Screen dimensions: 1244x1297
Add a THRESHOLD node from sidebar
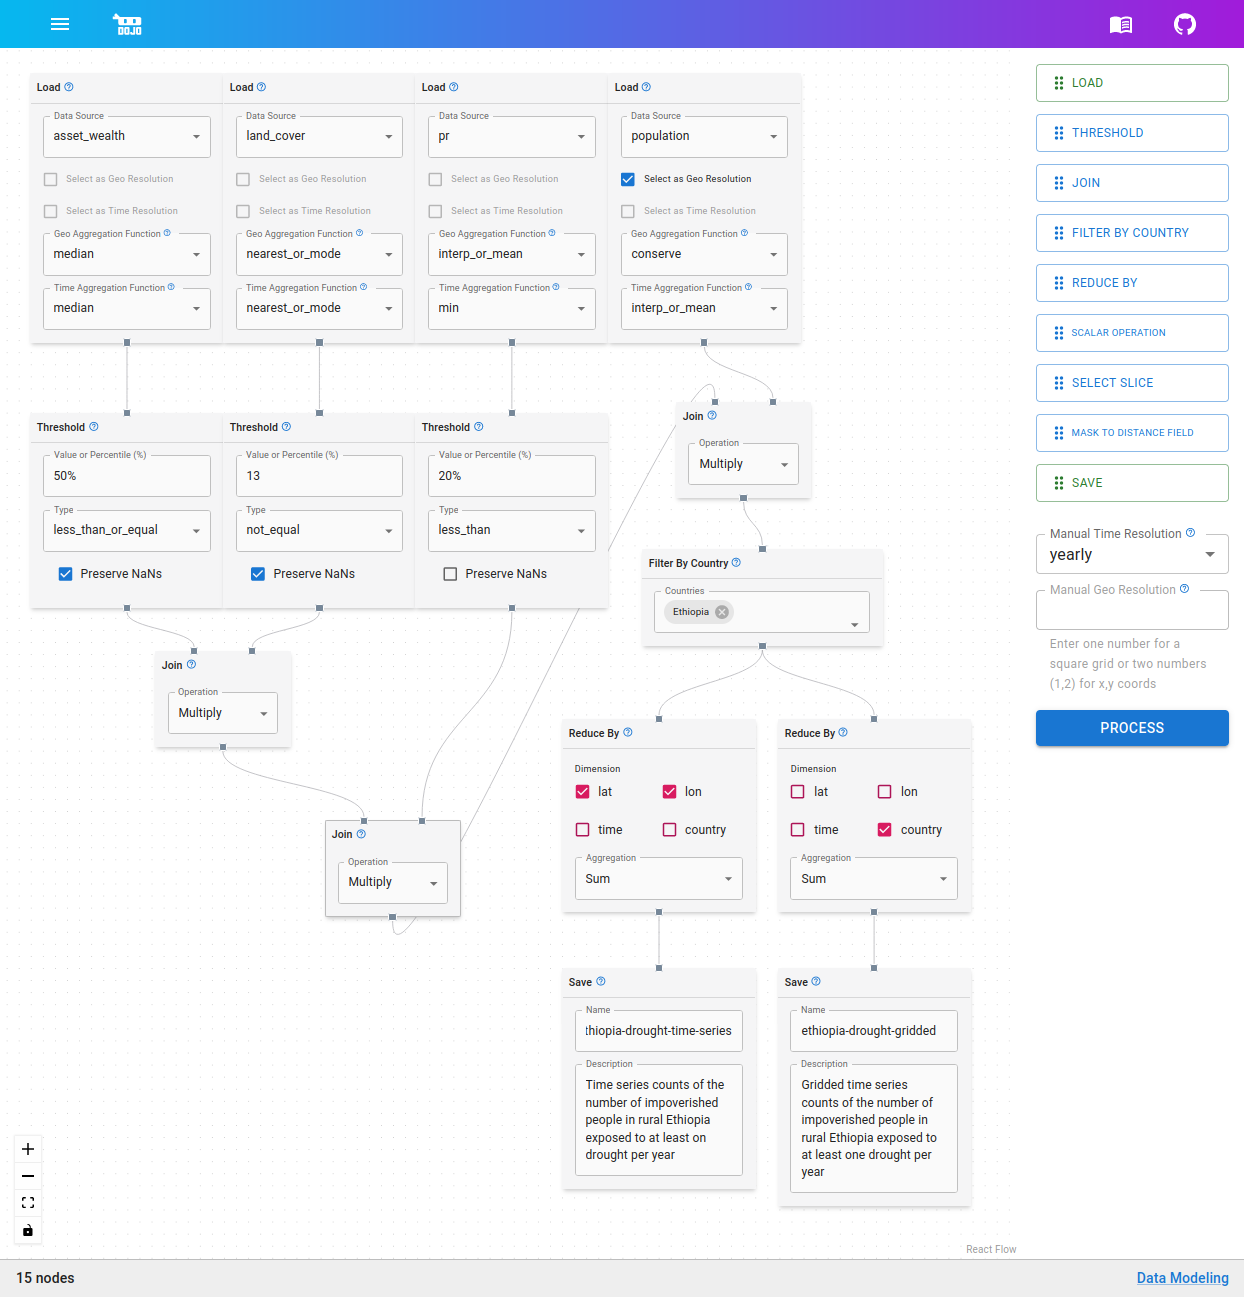1132,133
